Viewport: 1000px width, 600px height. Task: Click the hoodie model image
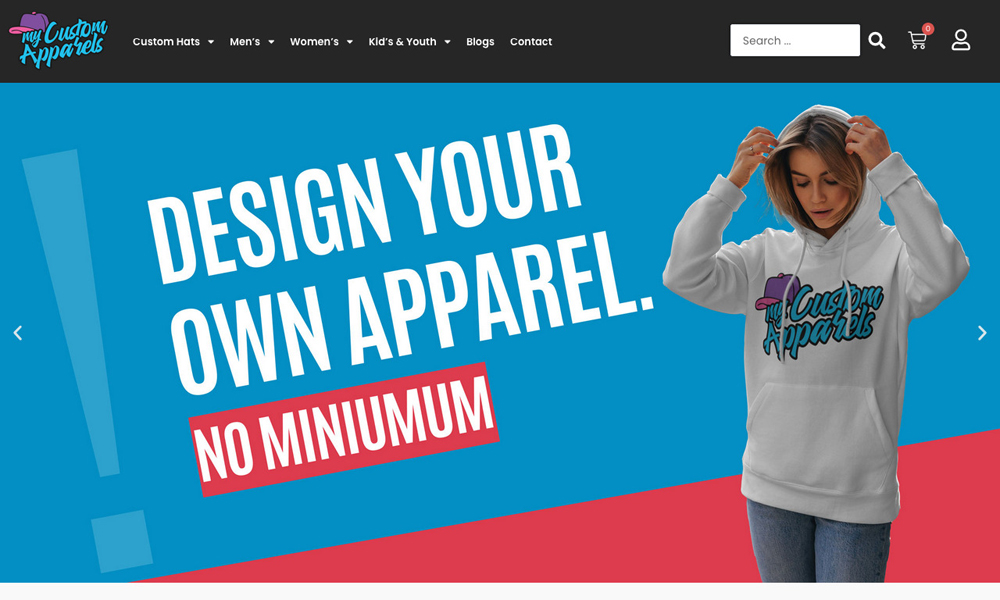pos(816,343)
